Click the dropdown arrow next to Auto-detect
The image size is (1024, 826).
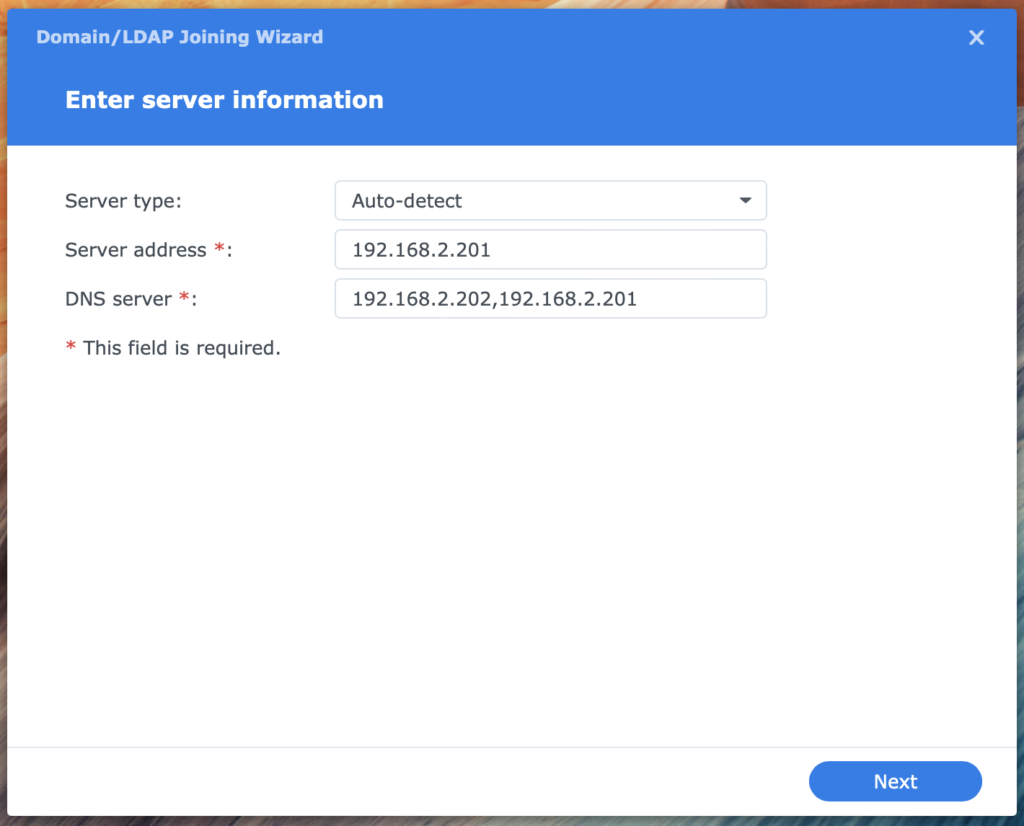[744, 200]
